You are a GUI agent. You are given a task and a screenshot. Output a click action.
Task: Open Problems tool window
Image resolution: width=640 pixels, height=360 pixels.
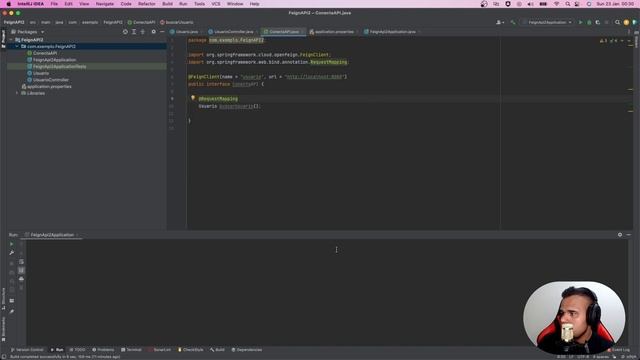click(103, 350)
